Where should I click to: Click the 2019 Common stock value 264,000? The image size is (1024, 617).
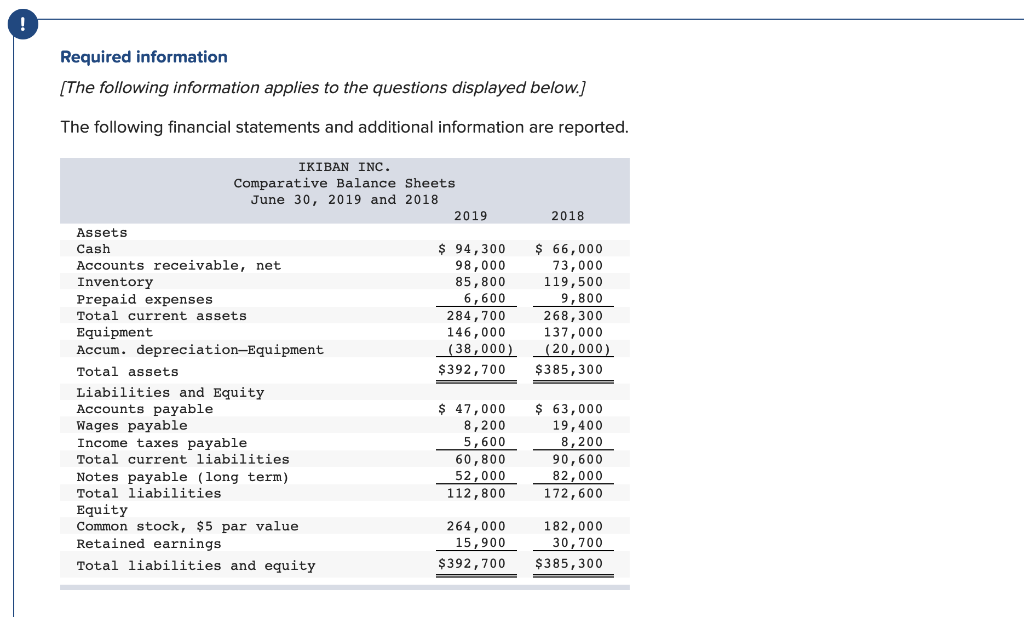point(476,526)
